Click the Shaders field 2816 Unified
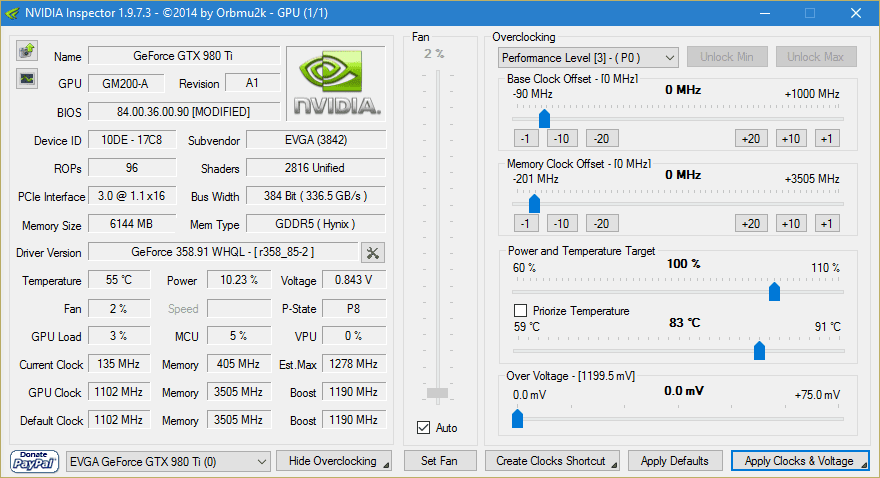The height and width of the screenshot is (478, 880). (x=316, y=168)
